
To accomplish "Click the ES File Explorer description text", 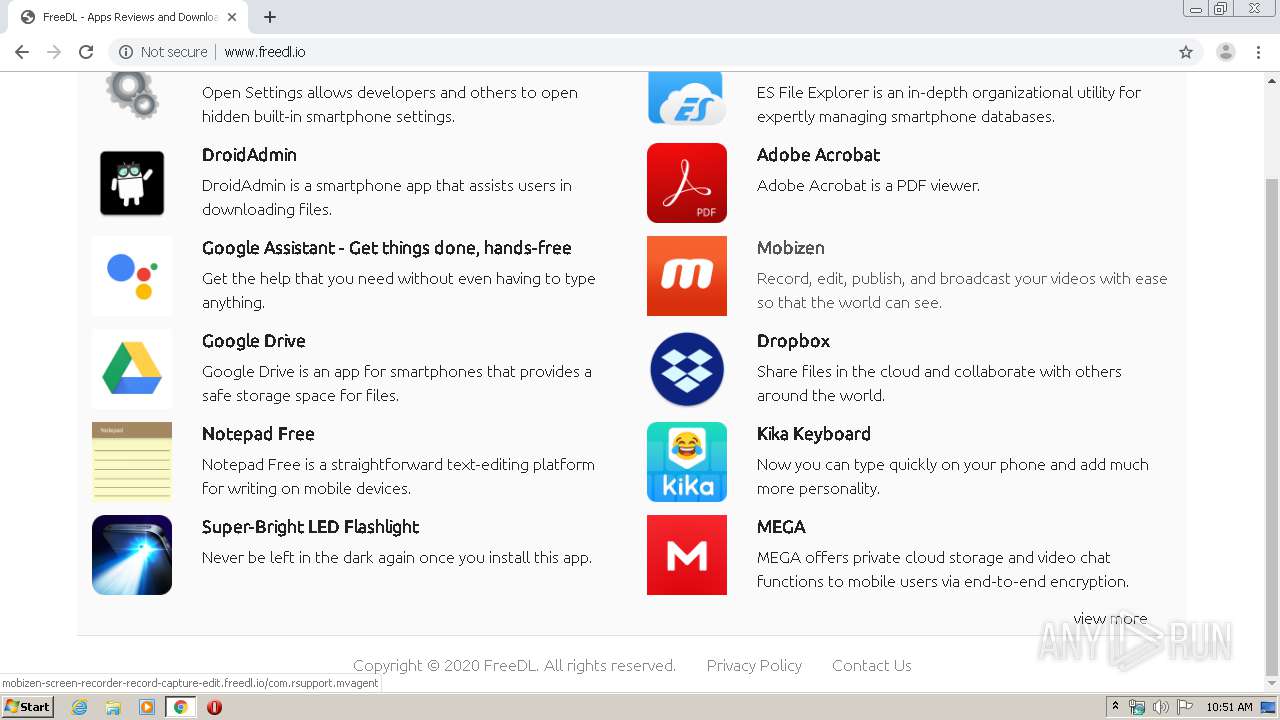I will (x=949, y=104).
